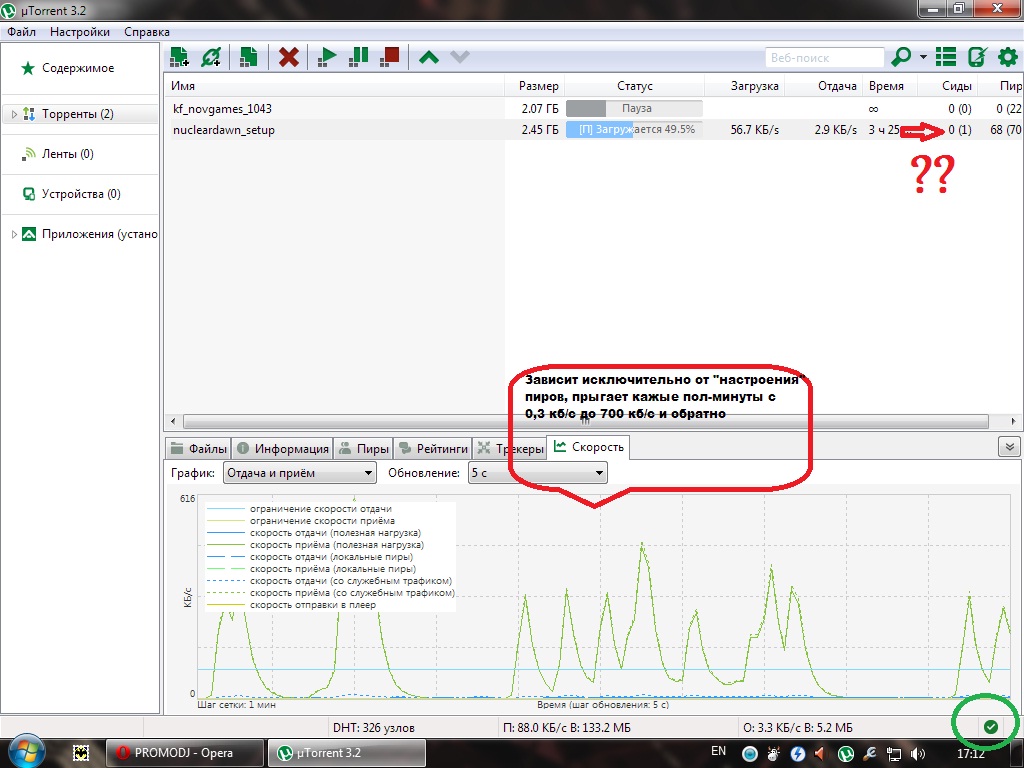Click the green Start torrent icon
The width and height of the screenshot is (1024, 768).
(x=327, y=57)
